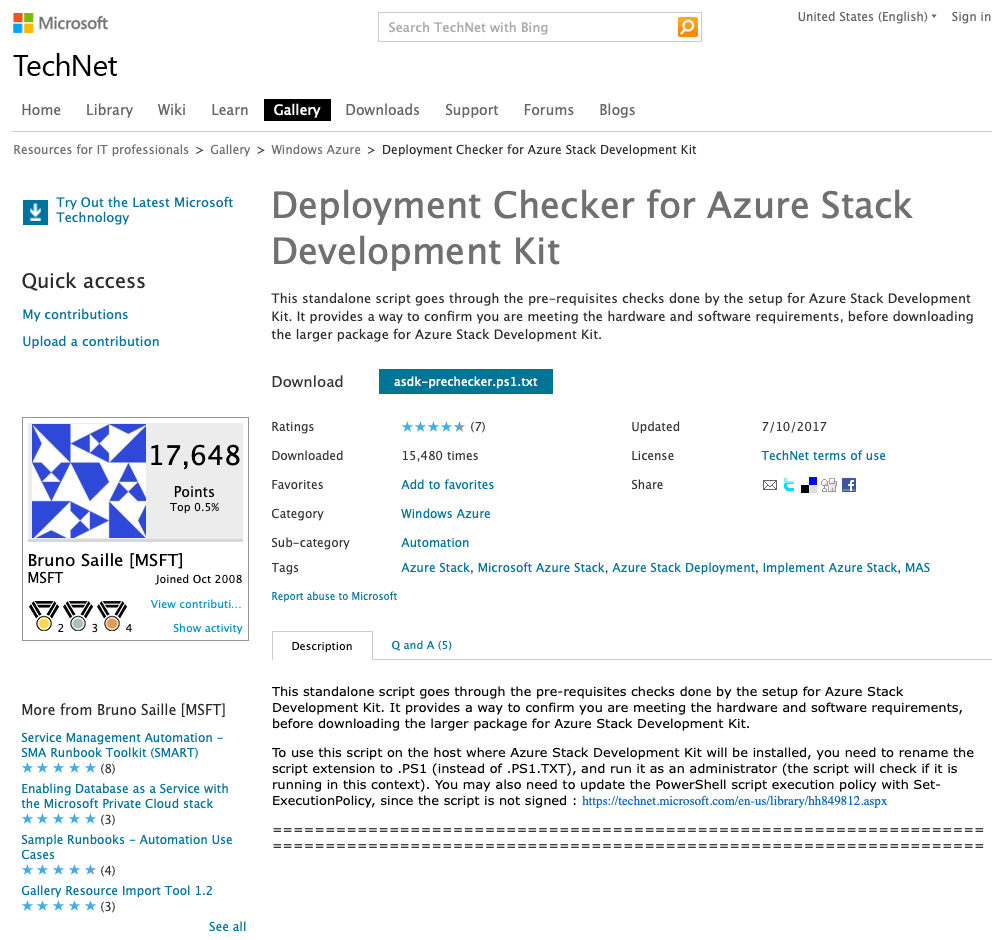The image size is (998, 940).
Task: Open Bruno Saille's profile avatar image
Action: [x=89, y=481]
